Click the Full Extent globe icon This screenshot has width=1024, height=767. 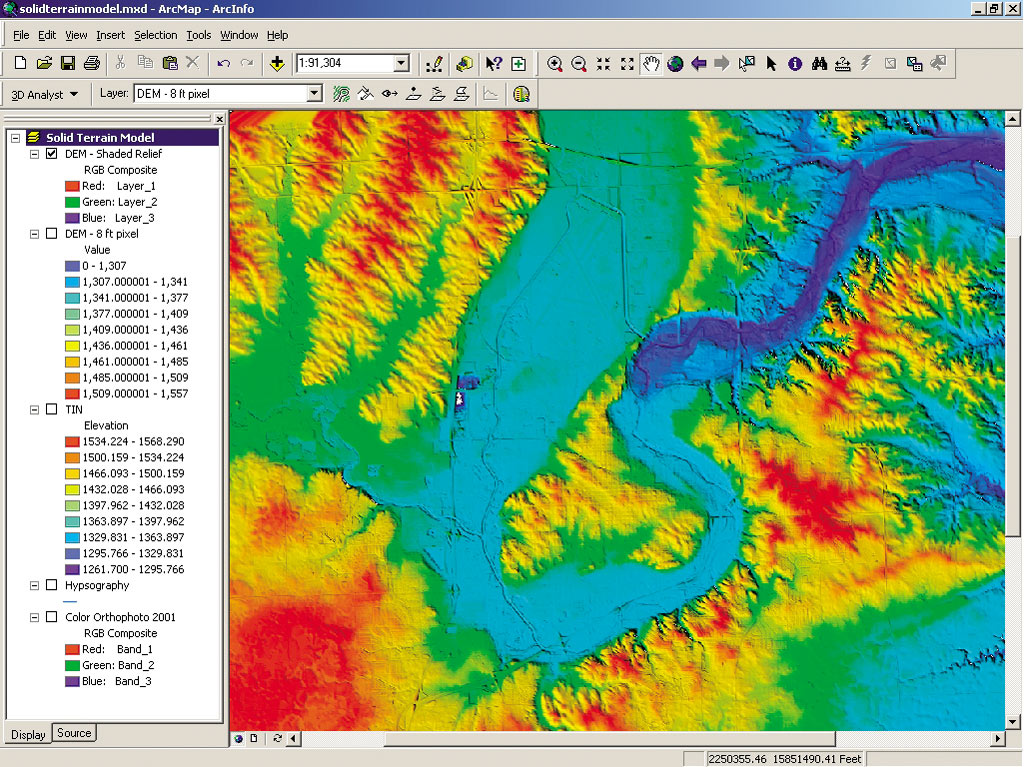click(675, 64)
